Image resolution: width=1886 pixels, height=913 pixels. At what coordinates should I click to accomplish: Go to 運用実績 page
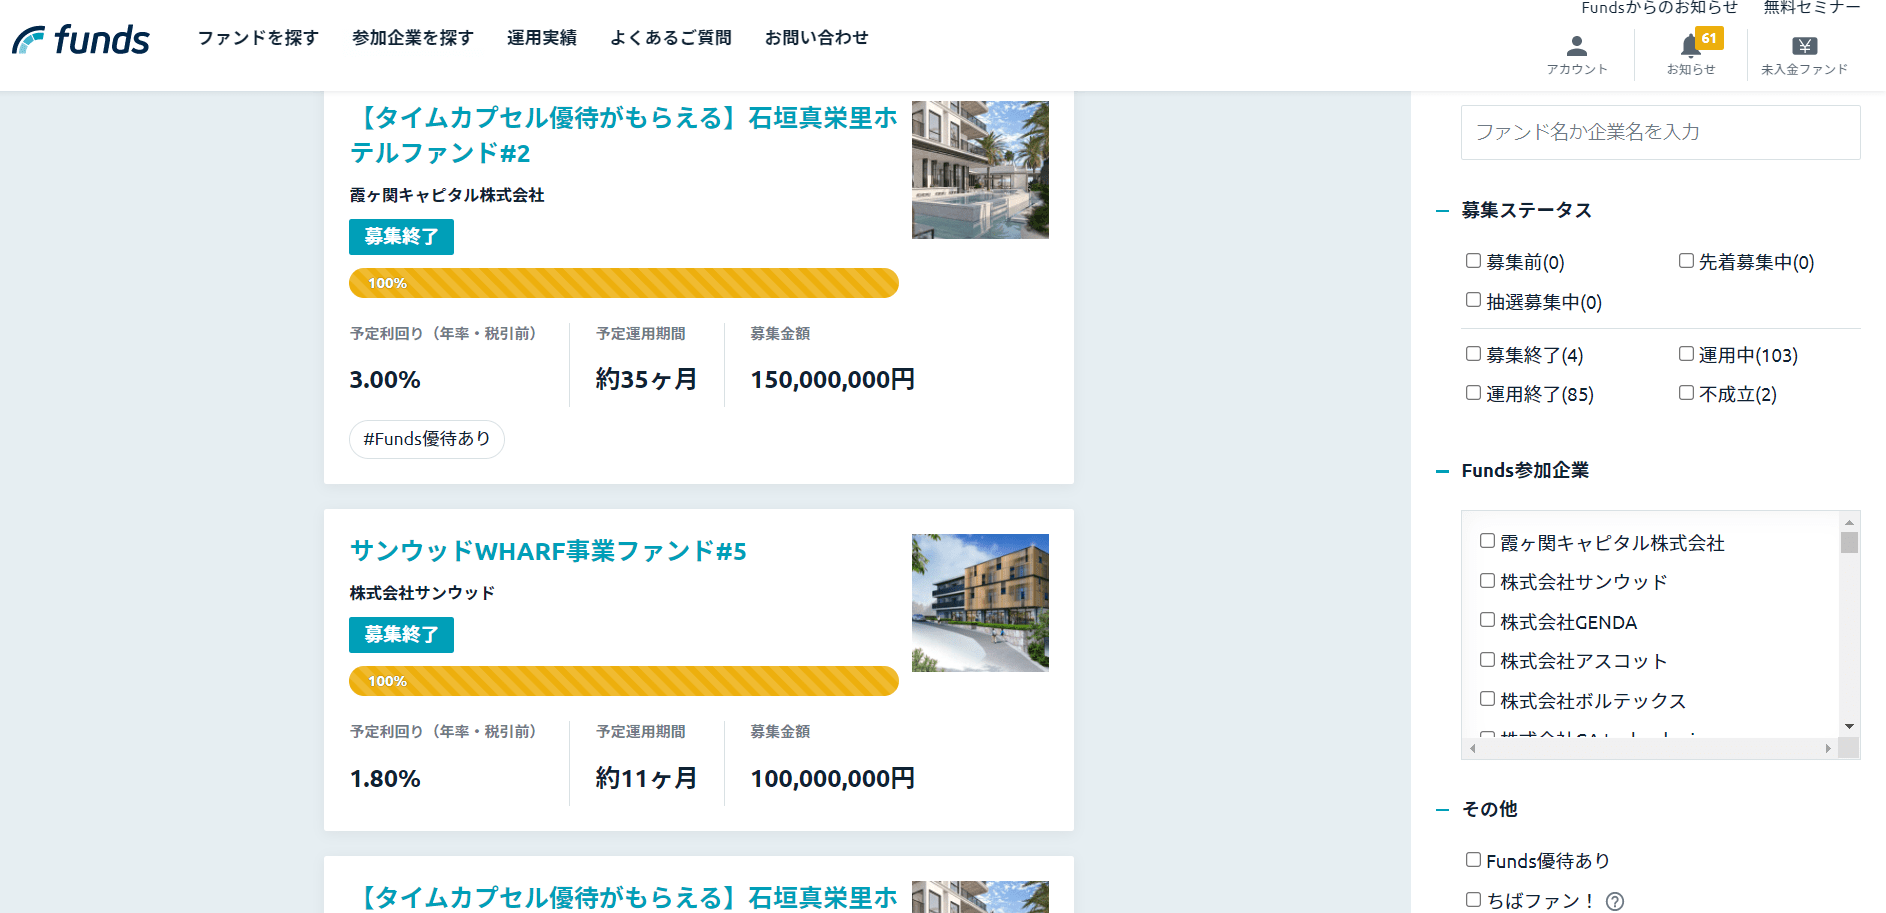(x=542, y=38)
